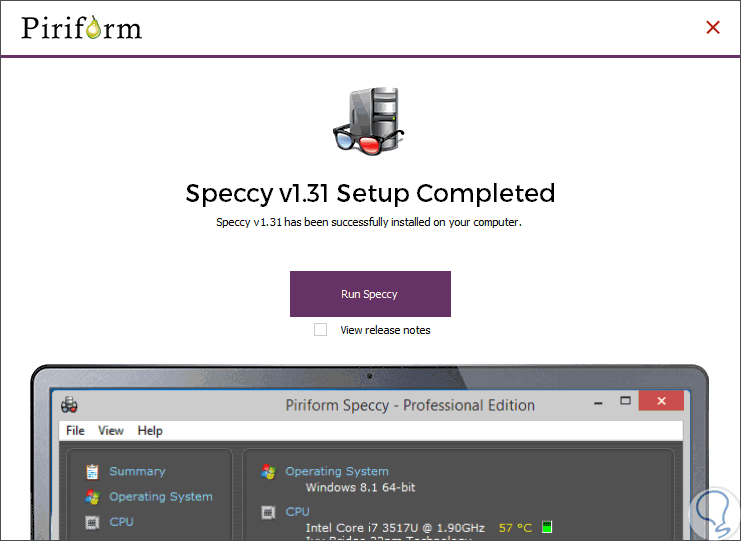The width and height of the screenshot is (741, 541).
Task: Click the Piriform Speccy - Professional Edition title
Action: coord(410,405)
